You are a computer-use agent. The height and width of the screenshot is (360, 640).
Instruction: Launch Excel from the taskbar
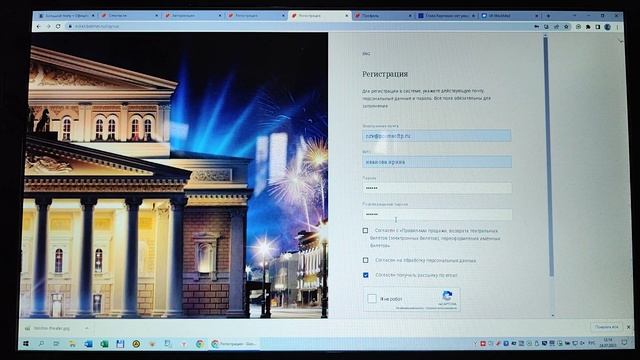tap(104, 344)
